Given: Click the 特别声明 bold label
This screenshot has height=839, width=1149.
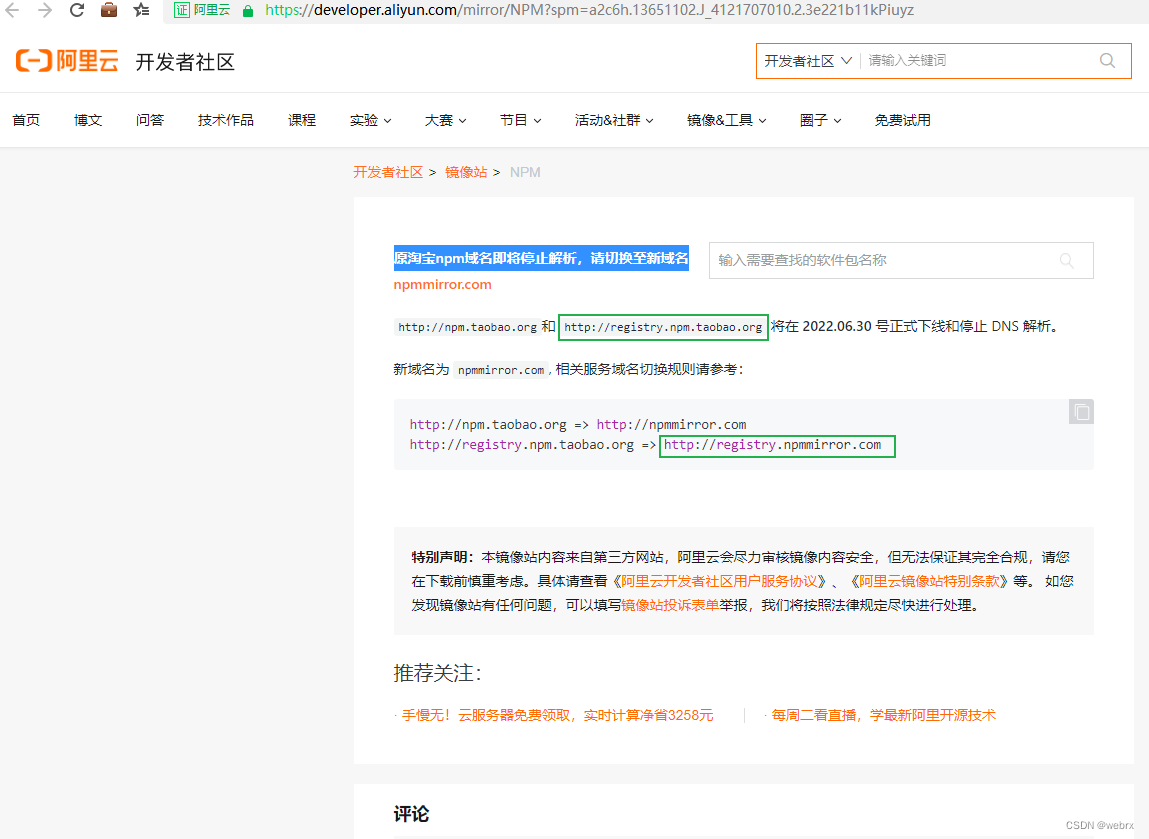Looking at the screenshot, I should [x=442, y=557].
